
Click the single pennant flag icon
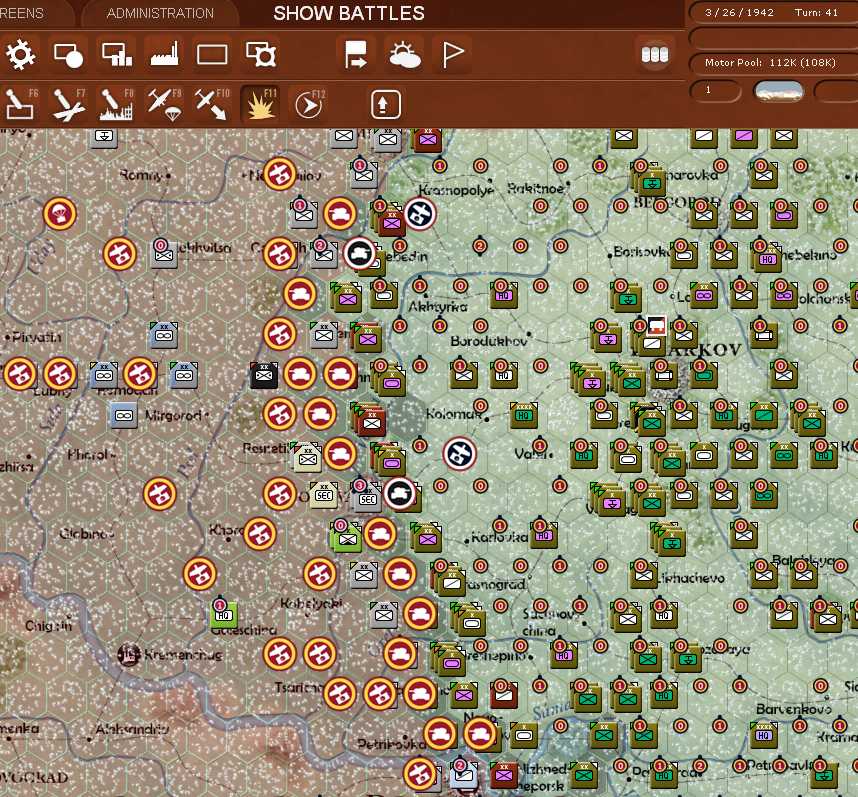point(453,55)
